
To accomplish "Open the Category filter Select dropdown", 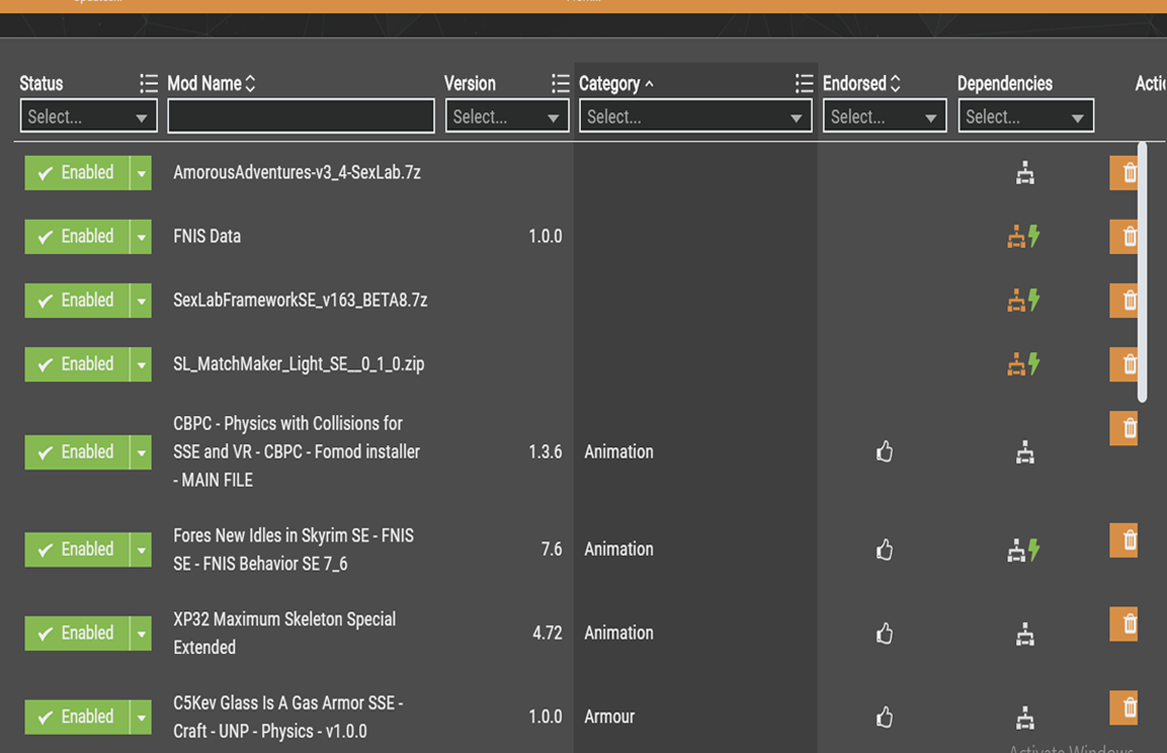I will (x=695, y=117).
